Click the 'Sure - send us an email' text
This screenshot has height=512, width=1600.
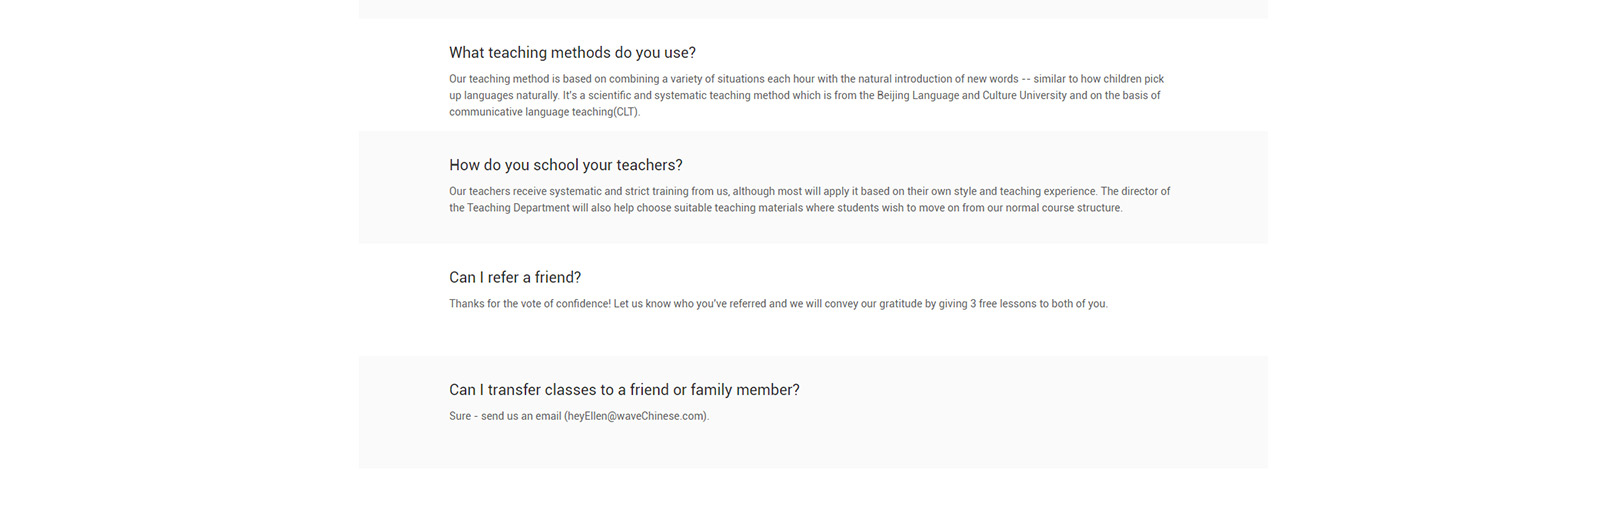505,416
